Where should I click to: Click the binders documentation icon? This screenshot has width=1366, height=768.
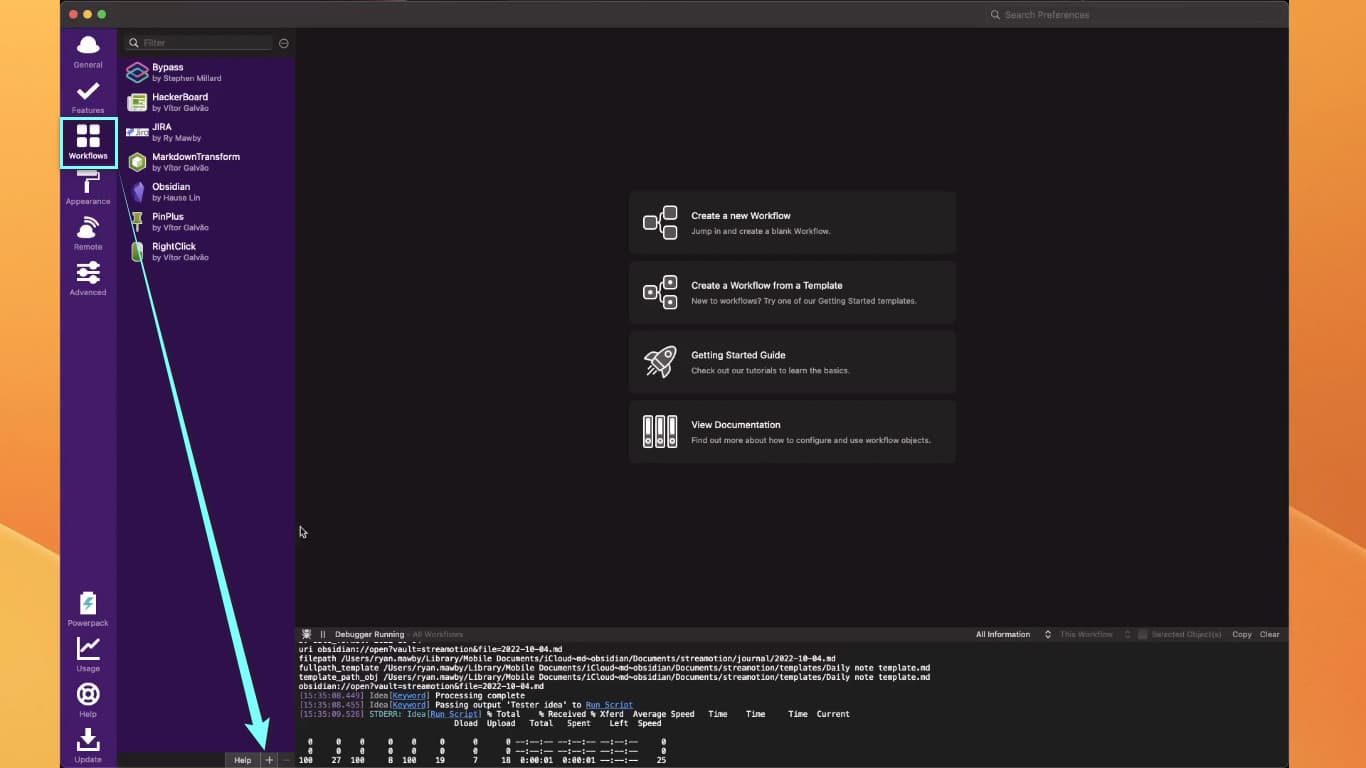click(660, 432)
